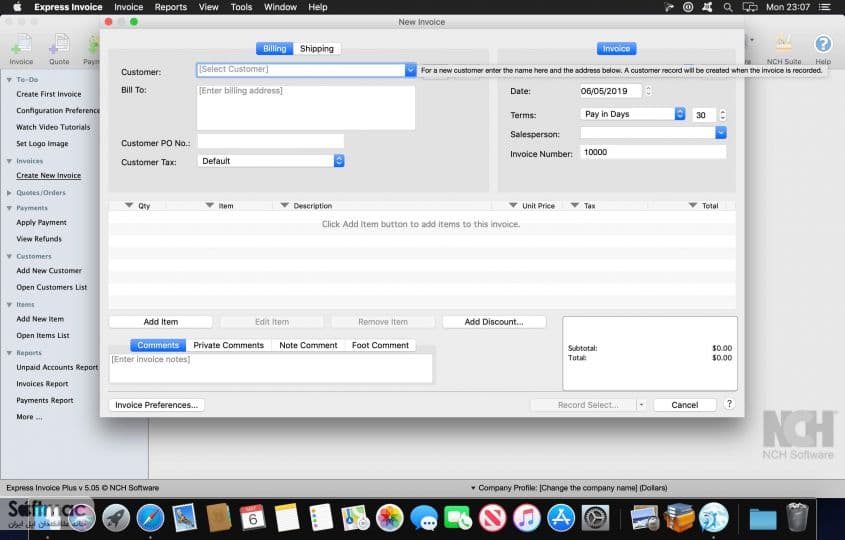Click the Add Item button

[161, 322]
